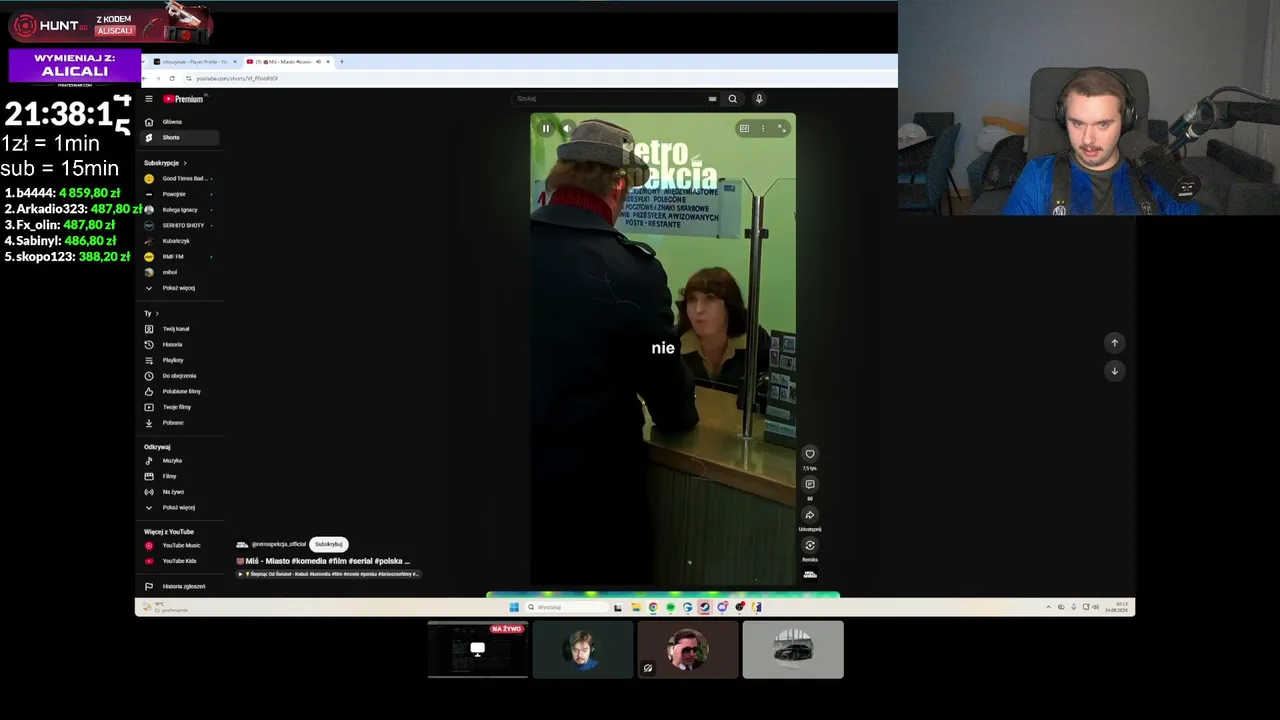Show hidden system tray icons
This screenshot has width=1280, height=720.
pyautogui.click(x=1048, y=607)
